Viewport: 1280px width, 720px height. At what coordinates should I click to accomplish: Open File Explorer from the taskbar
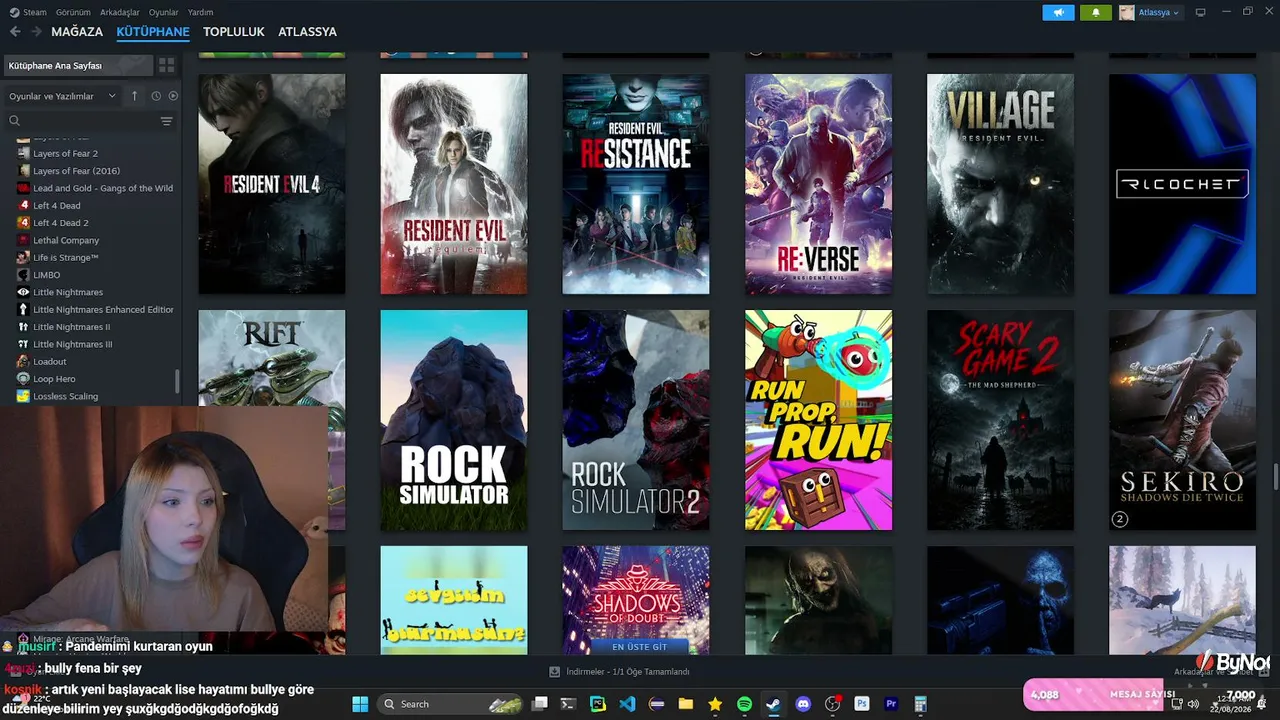coord(686,704)
